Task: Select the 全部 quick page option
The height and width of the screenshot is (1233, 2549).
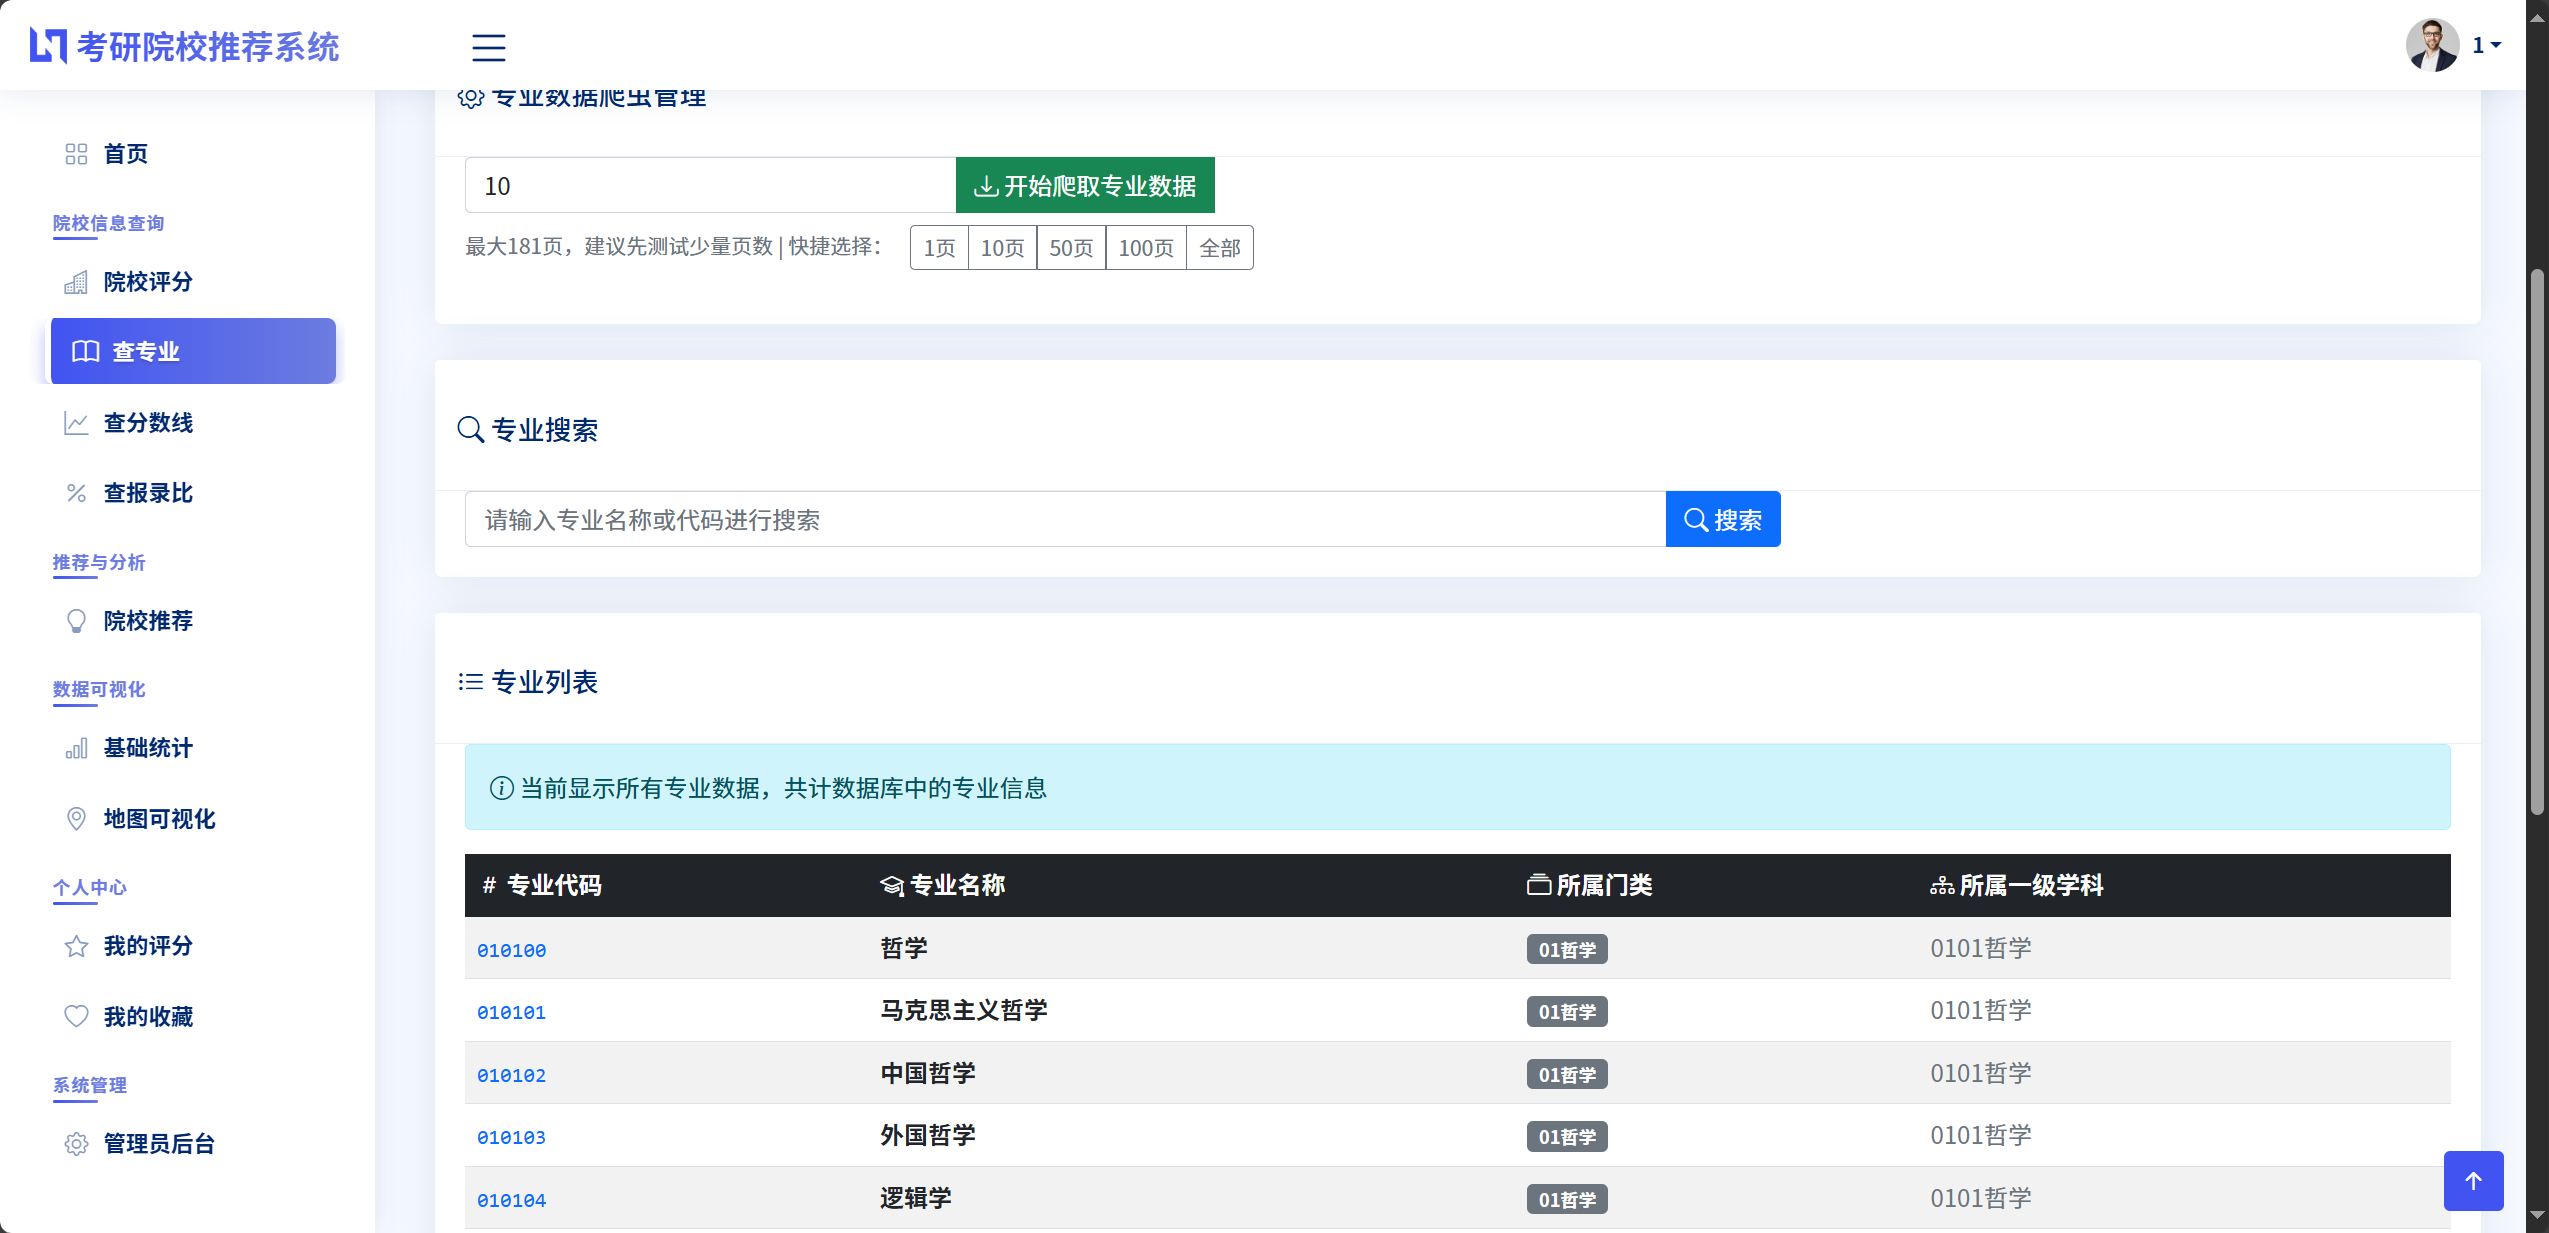Action: tap(1219, 248)
